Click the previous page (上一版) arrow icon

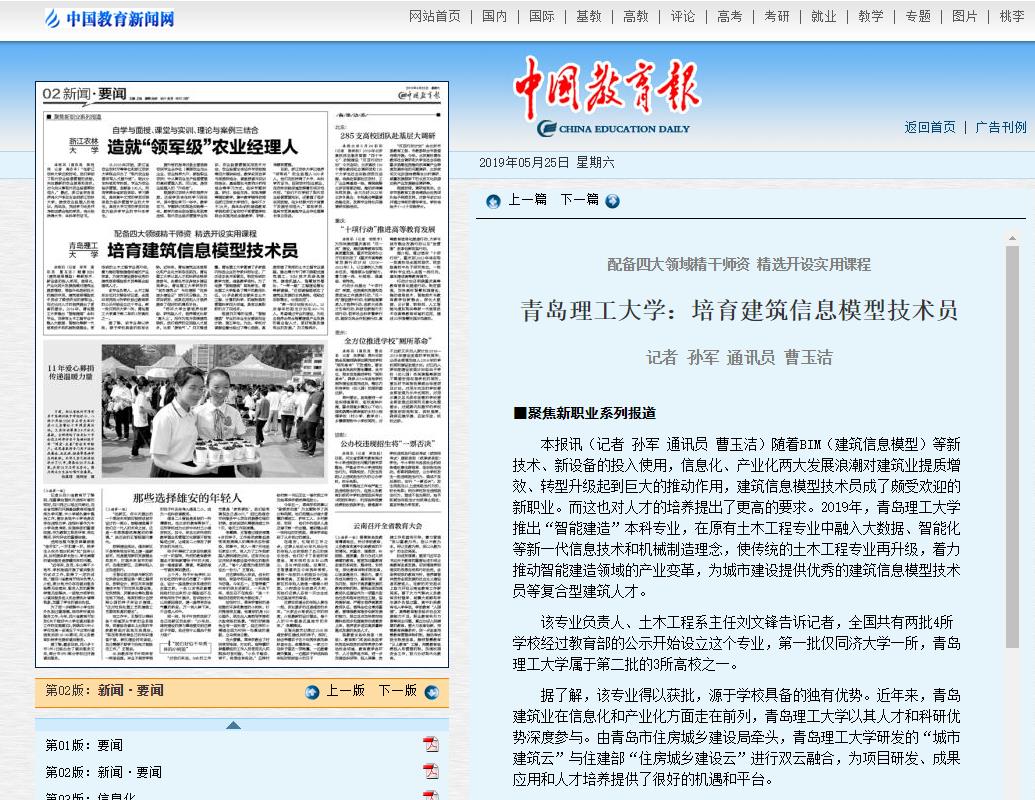[312, 692]
